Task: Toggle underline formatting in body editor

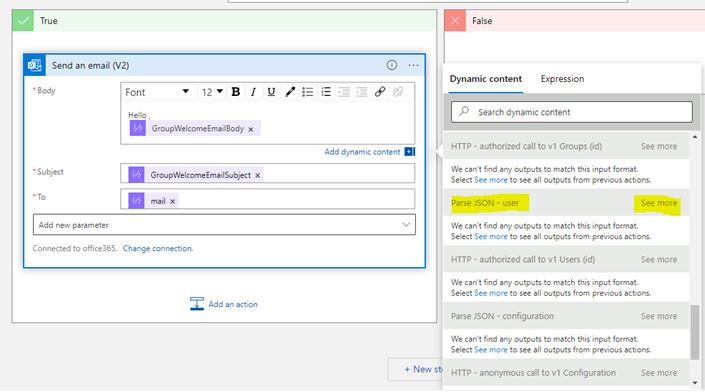Action: click(x=271, y=92)
